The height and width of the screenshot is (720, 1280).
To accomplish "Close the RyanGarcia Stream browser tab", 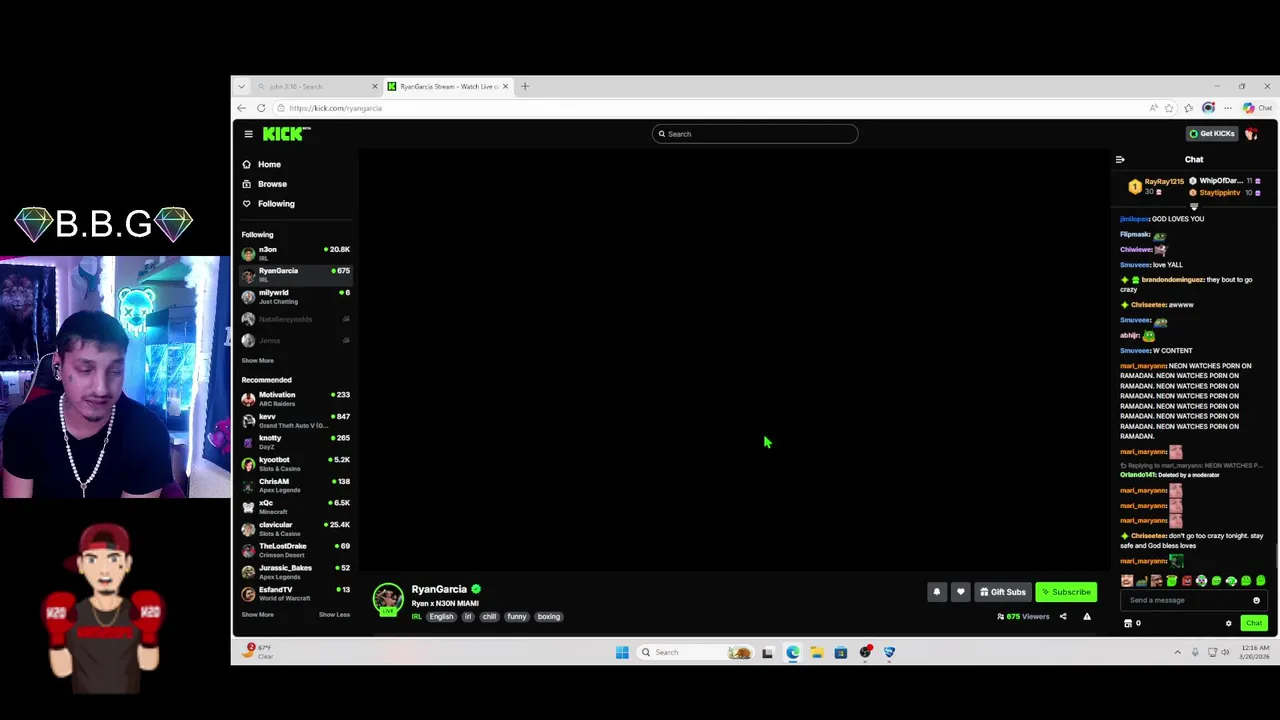I will pyautogui.click(x=505, y=87).
